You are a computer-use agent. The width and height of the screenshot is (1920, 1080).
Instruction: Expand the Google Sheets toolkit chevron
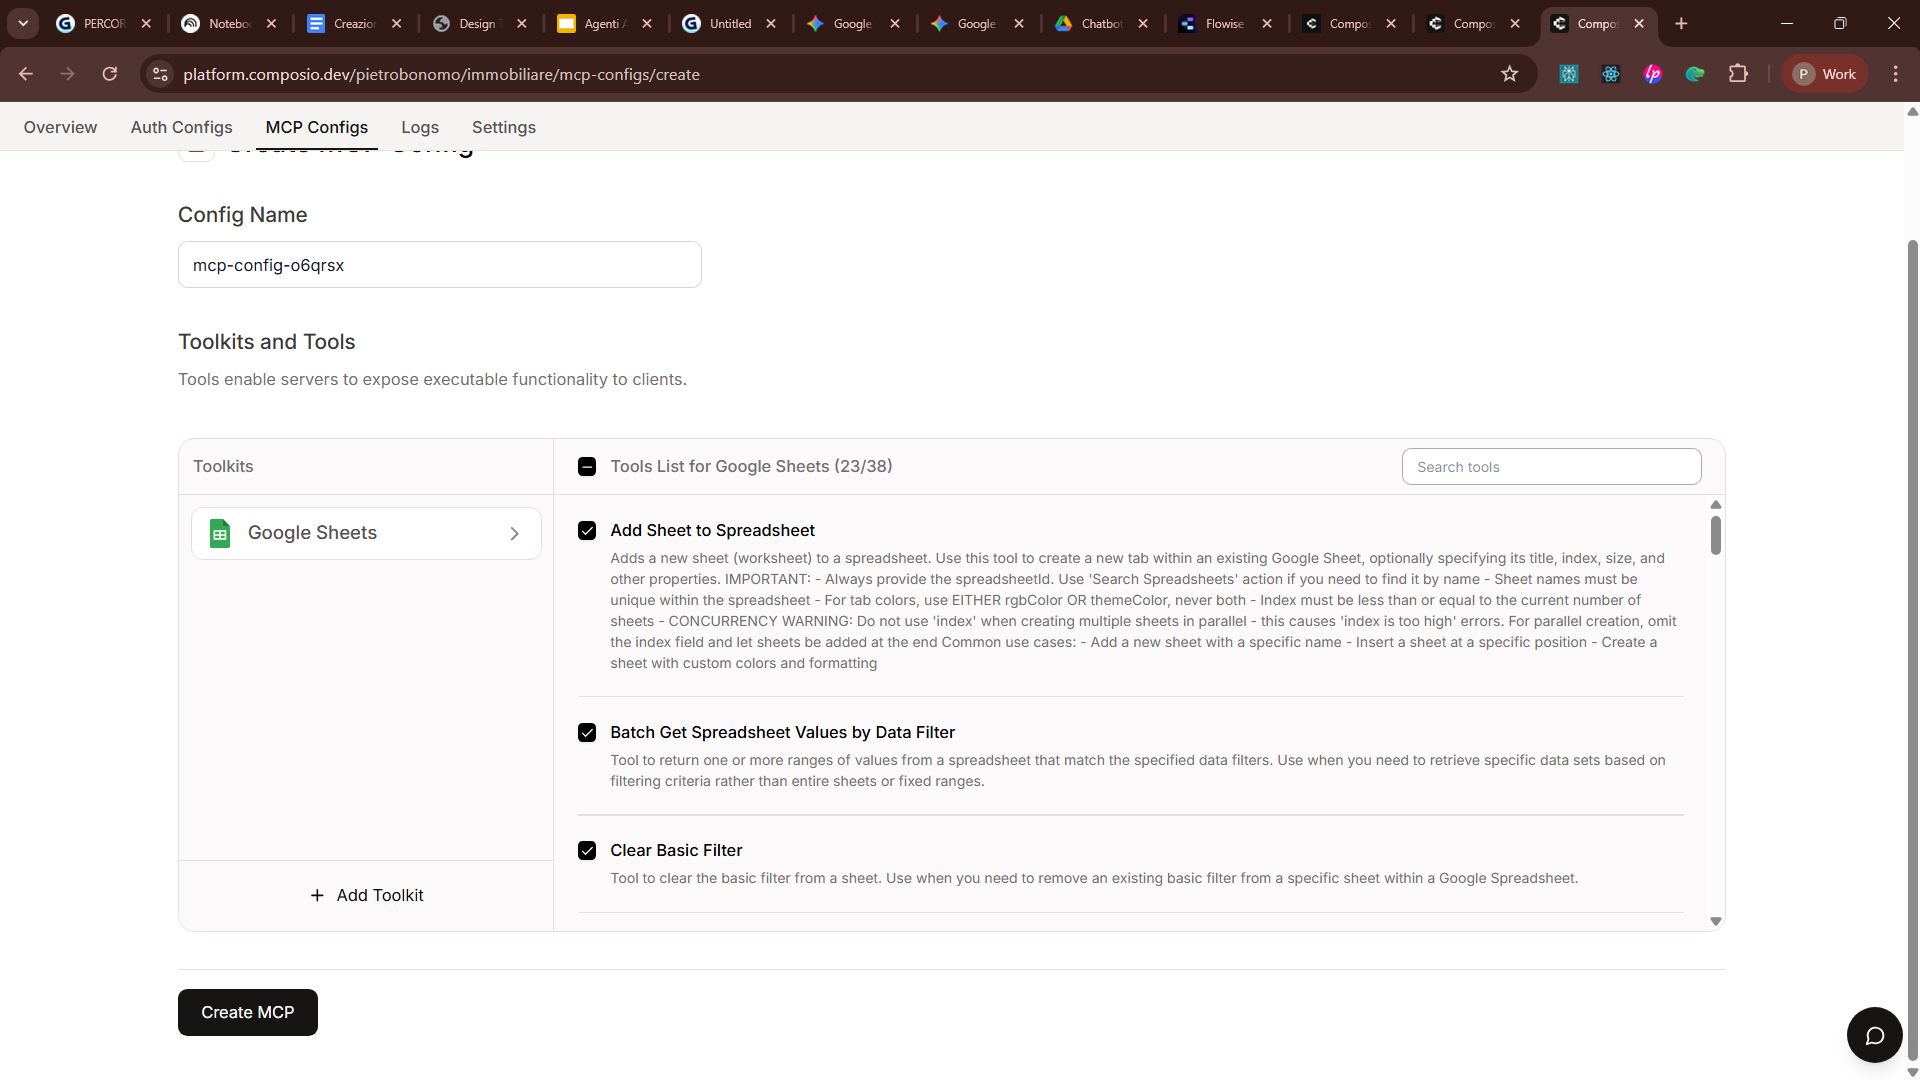(514, 534)
